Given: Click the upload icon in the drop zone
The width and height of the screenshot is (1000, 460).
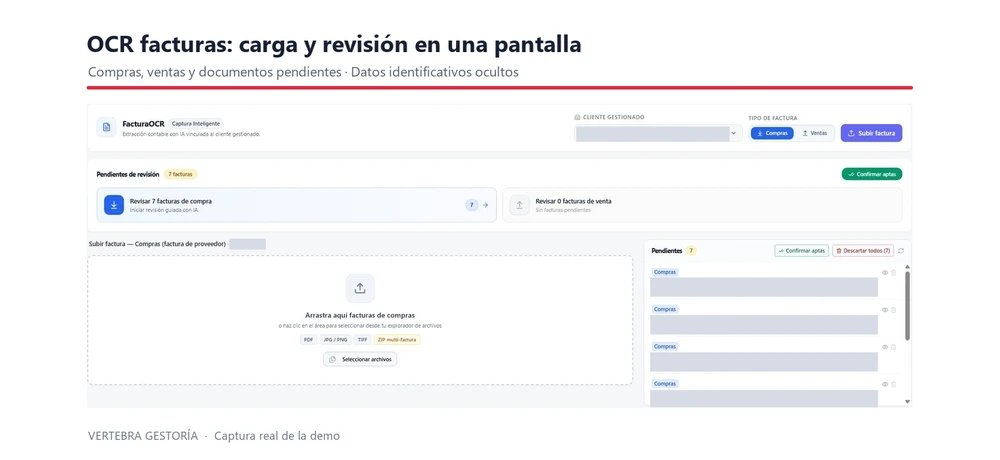Looking at the screenshot, I should (360, 288).
